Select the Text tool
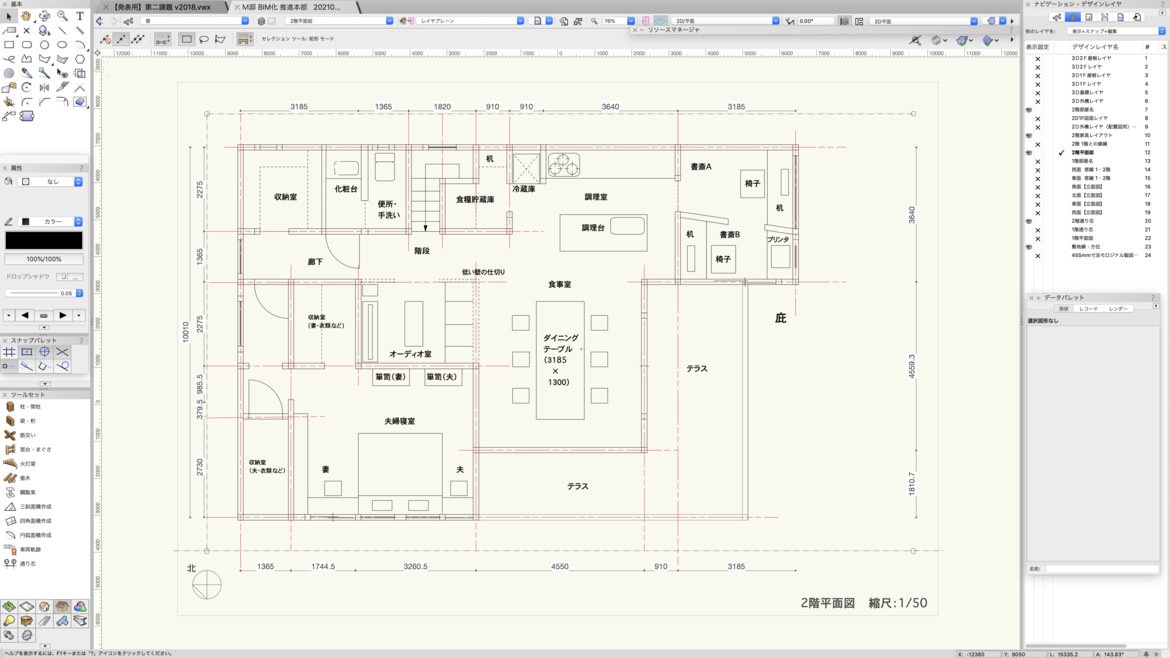The width and height of the screenshot is (1170, 658). click(80, 16)
